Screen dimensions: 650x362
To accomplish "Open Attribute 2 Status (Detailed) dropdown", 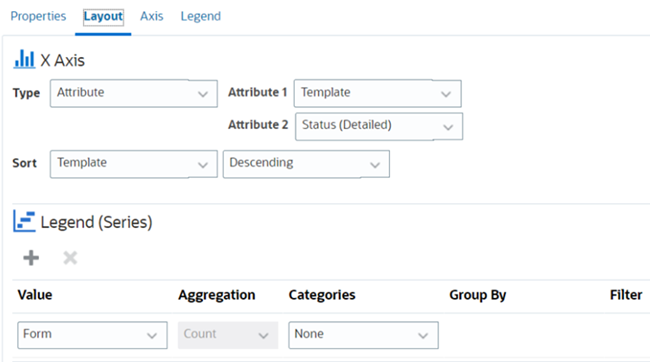I will 379,126.
